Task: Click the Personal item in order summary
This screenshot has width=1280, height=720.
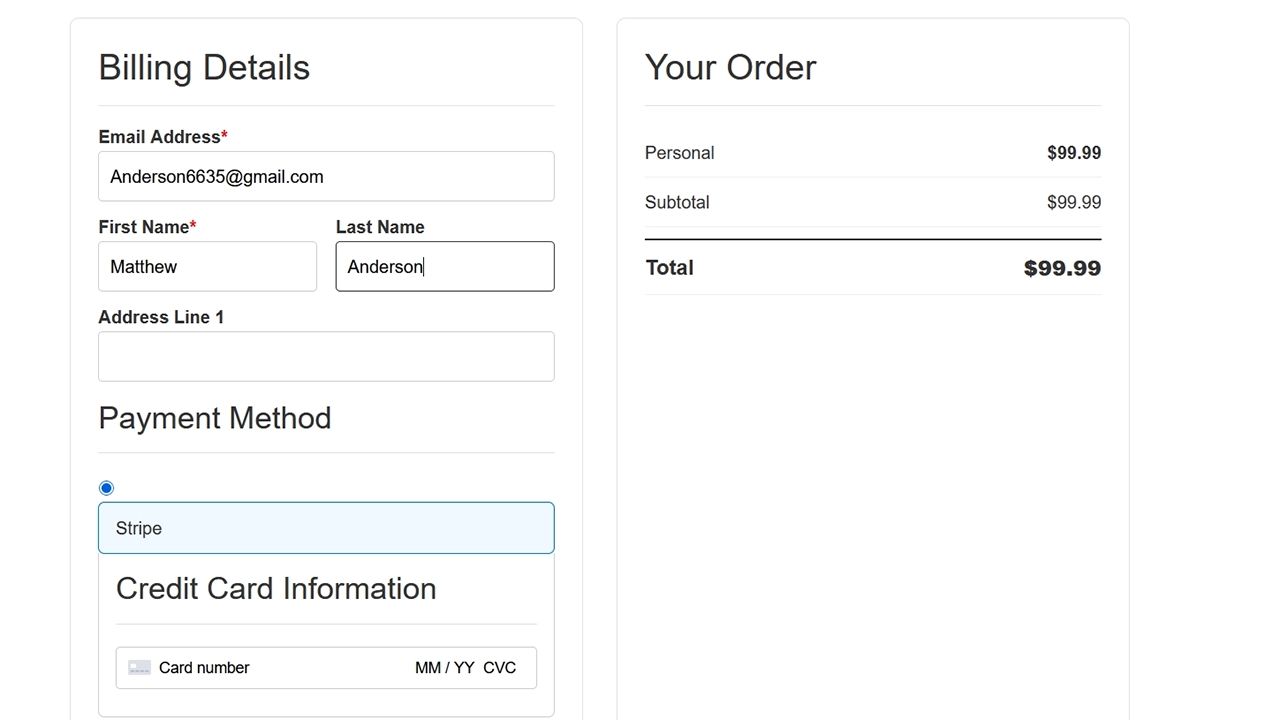Action: pyautogui.click(x=680, y=153)
